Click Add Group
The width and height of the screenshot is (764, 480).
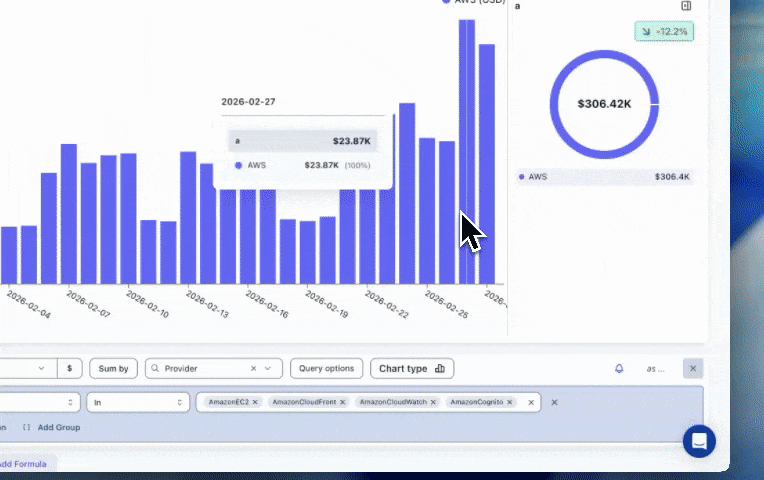pyautogui.click(x=52, y=427)
